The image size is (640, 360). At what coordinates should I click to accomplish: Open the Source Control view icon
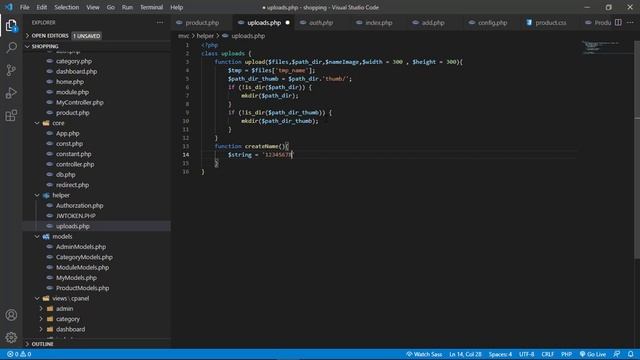coord(11,70)
